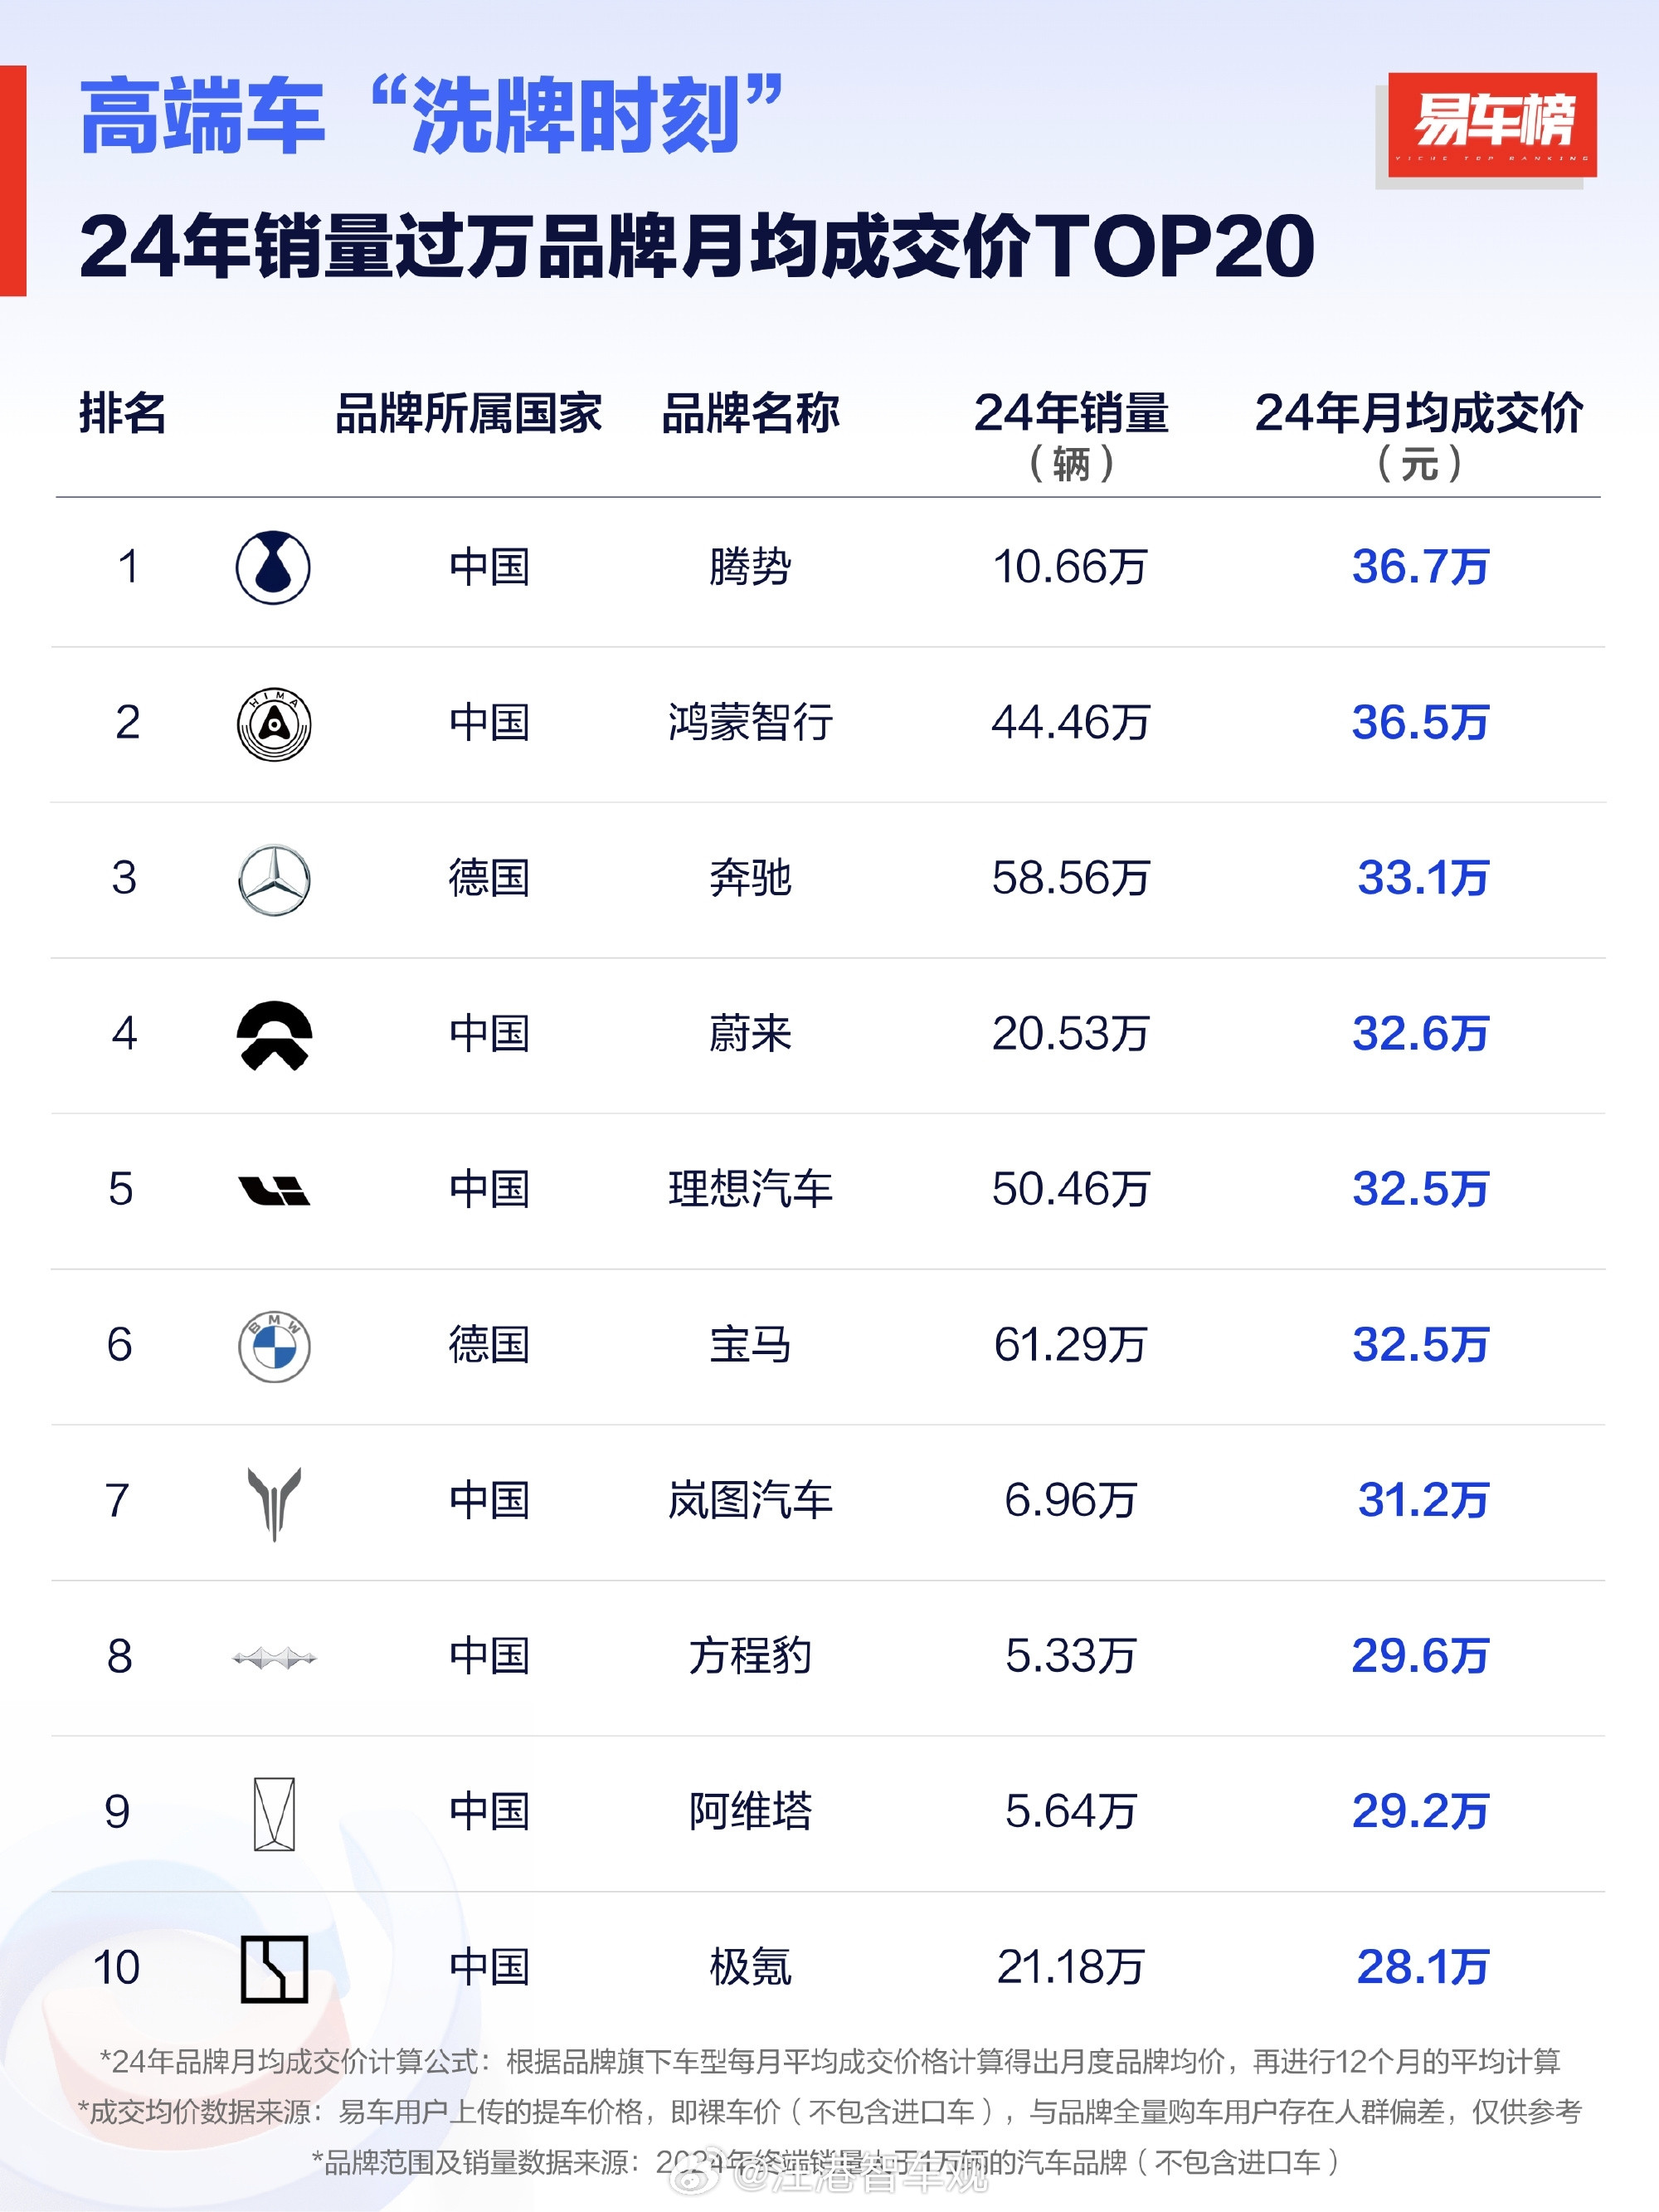The image size is (1659, 2212).
Task: Select the sales value 58.56万
Action: point(1070,878)
